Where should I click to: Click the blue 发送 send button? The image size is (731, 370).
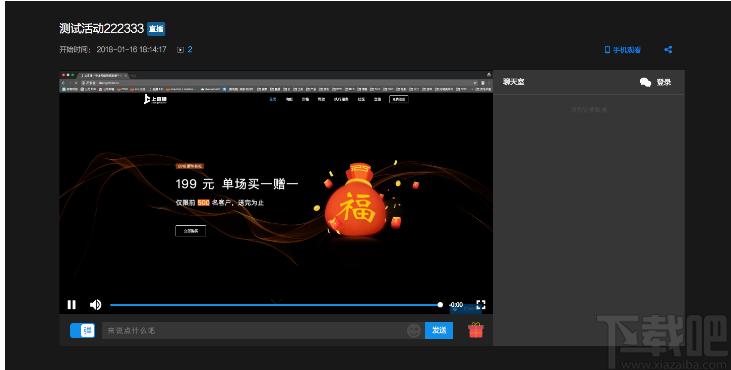[439, 330]
